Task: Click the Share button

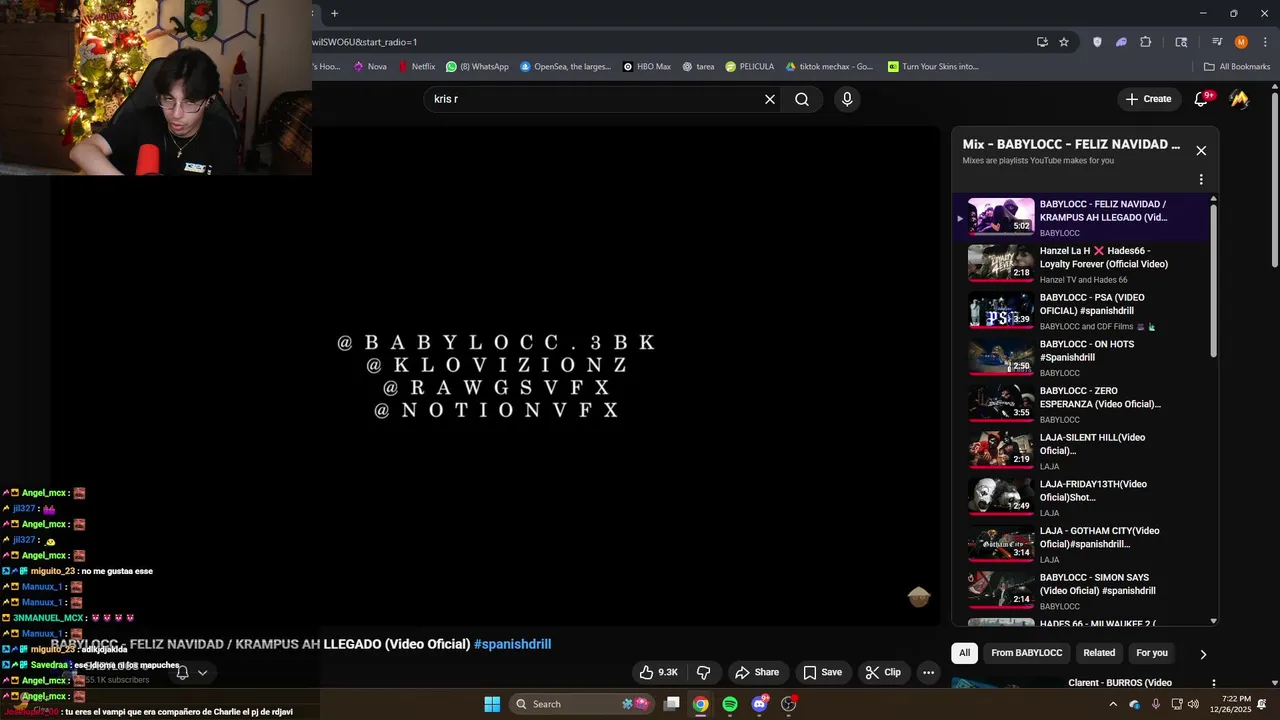Action: [756, 672]
